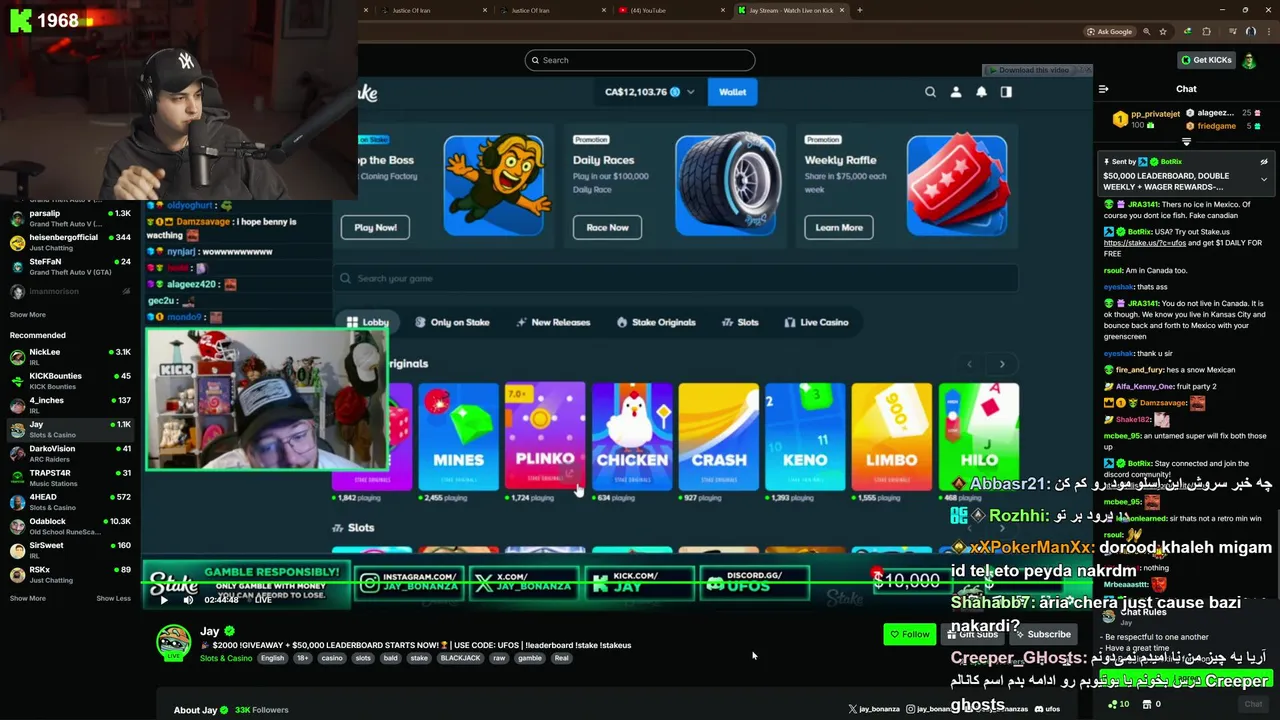Click the Wallet button

732,92
